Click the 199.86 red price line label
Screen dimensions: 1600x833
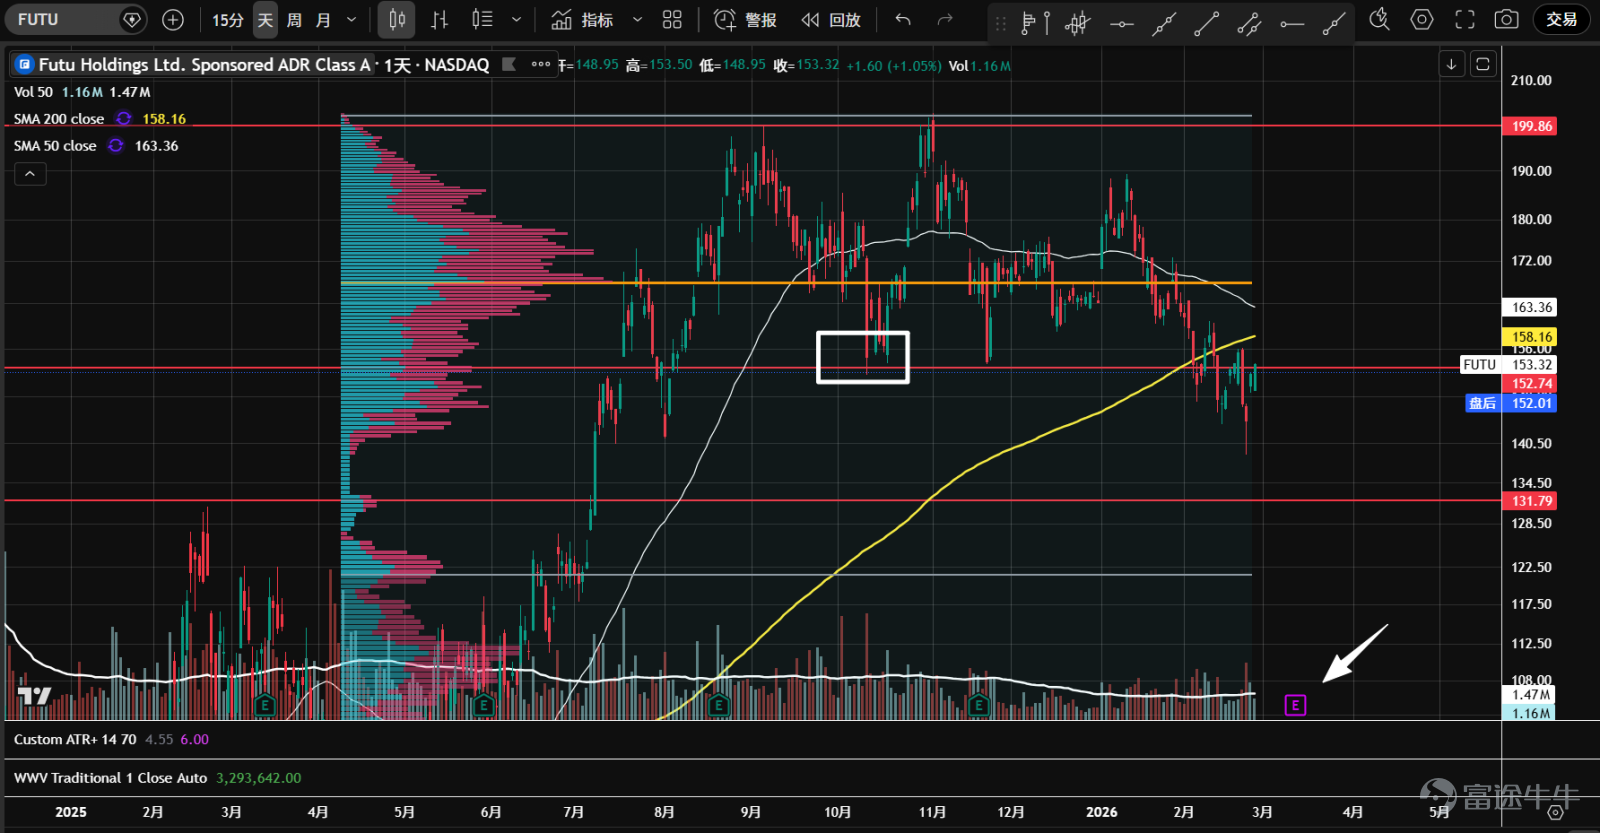(1531, 126)
